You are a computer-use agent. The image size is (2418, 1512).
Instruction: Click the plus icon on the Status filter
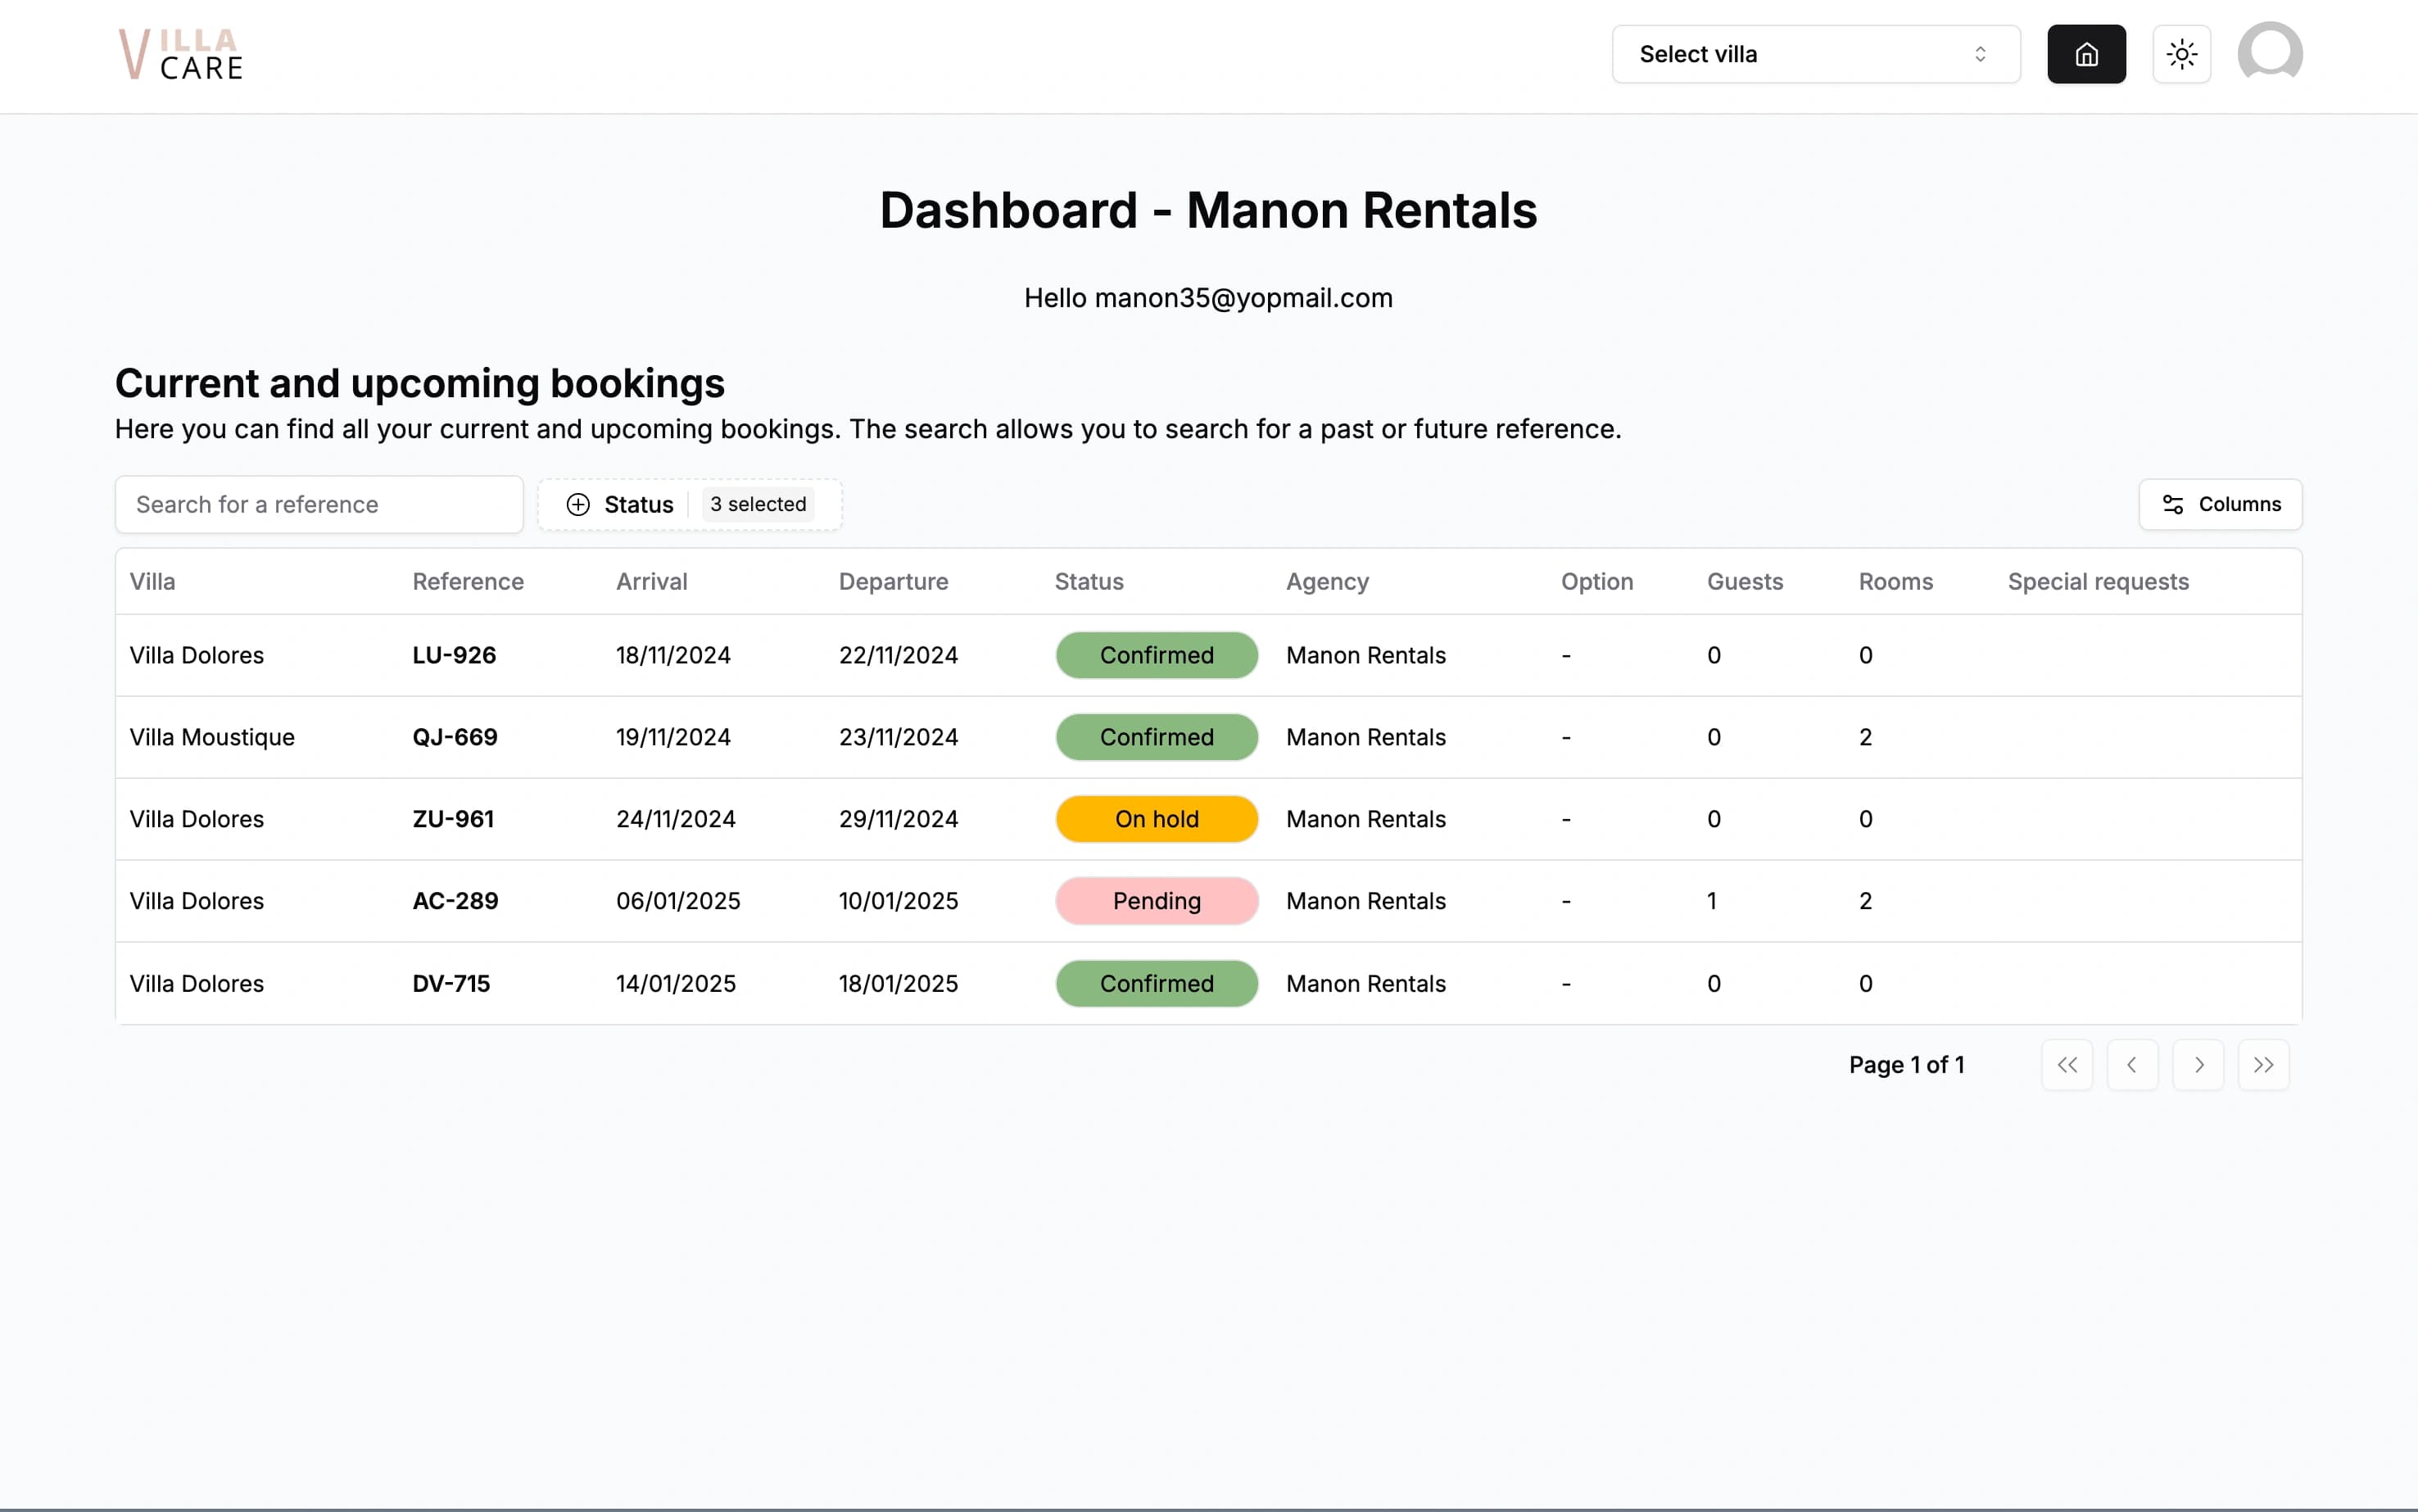tap(578, 504)
